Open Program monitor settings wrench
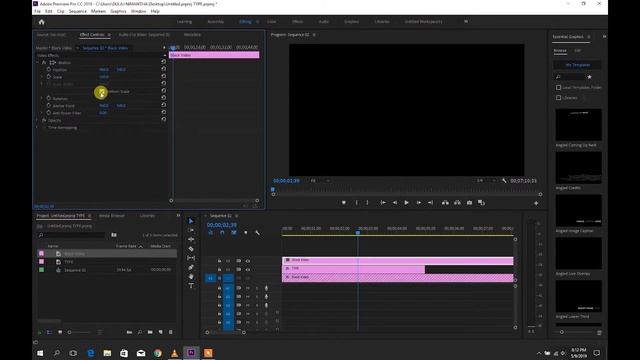 tap(504, 180)
